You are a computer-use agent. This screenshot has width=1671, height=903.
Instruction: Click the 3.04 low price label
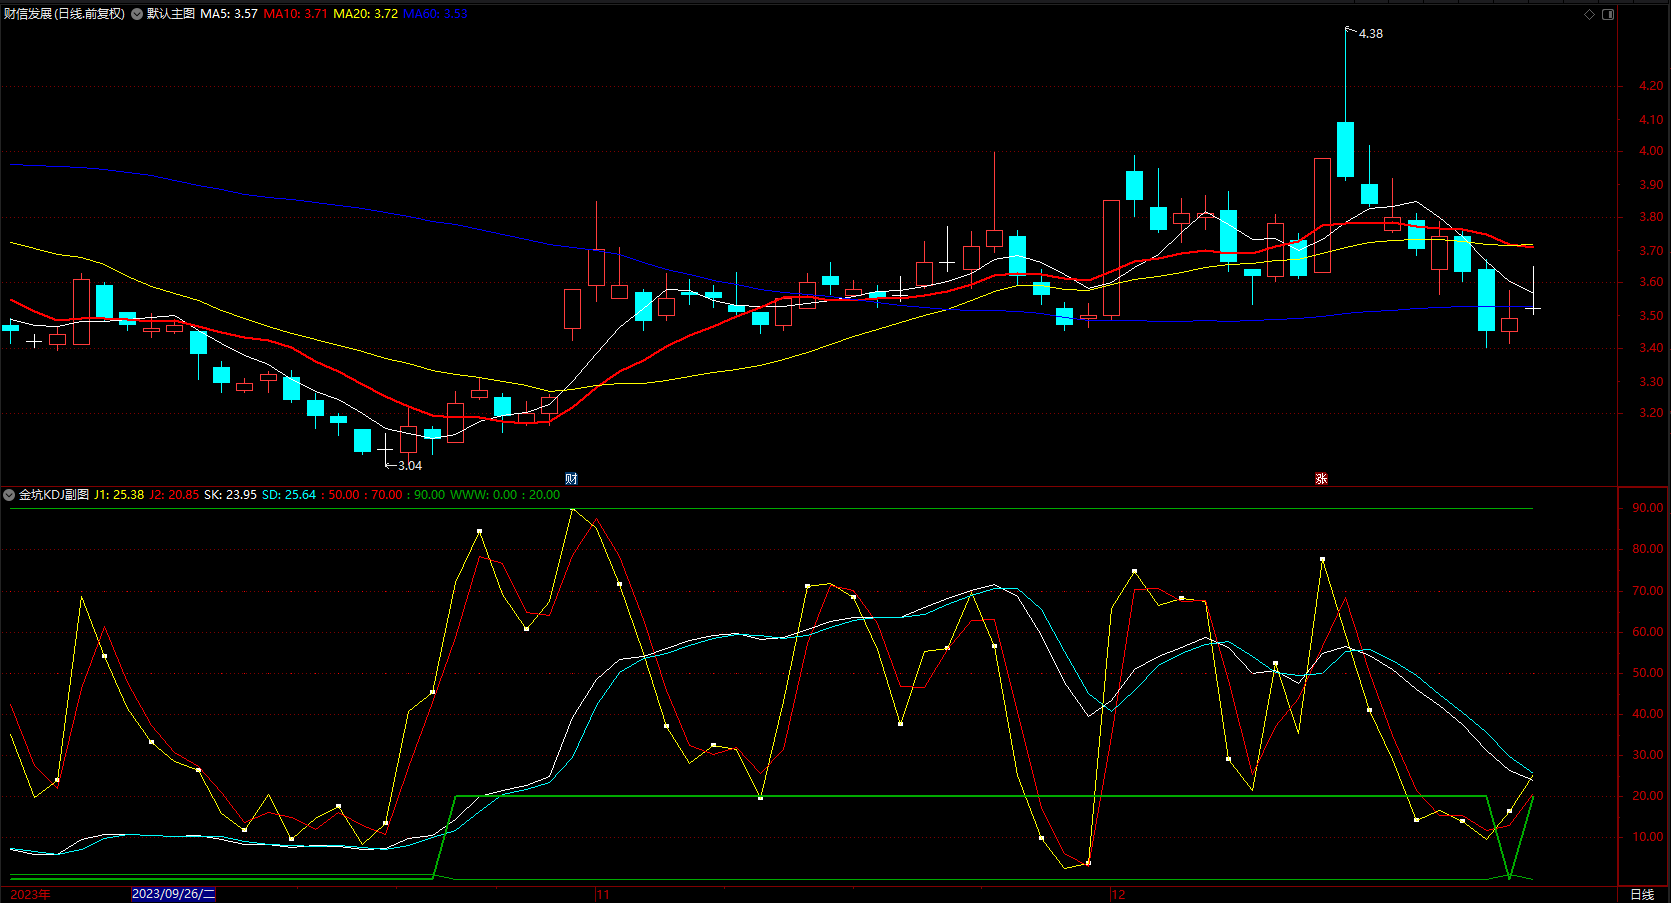pyautogui.click(x=410, y=466)
